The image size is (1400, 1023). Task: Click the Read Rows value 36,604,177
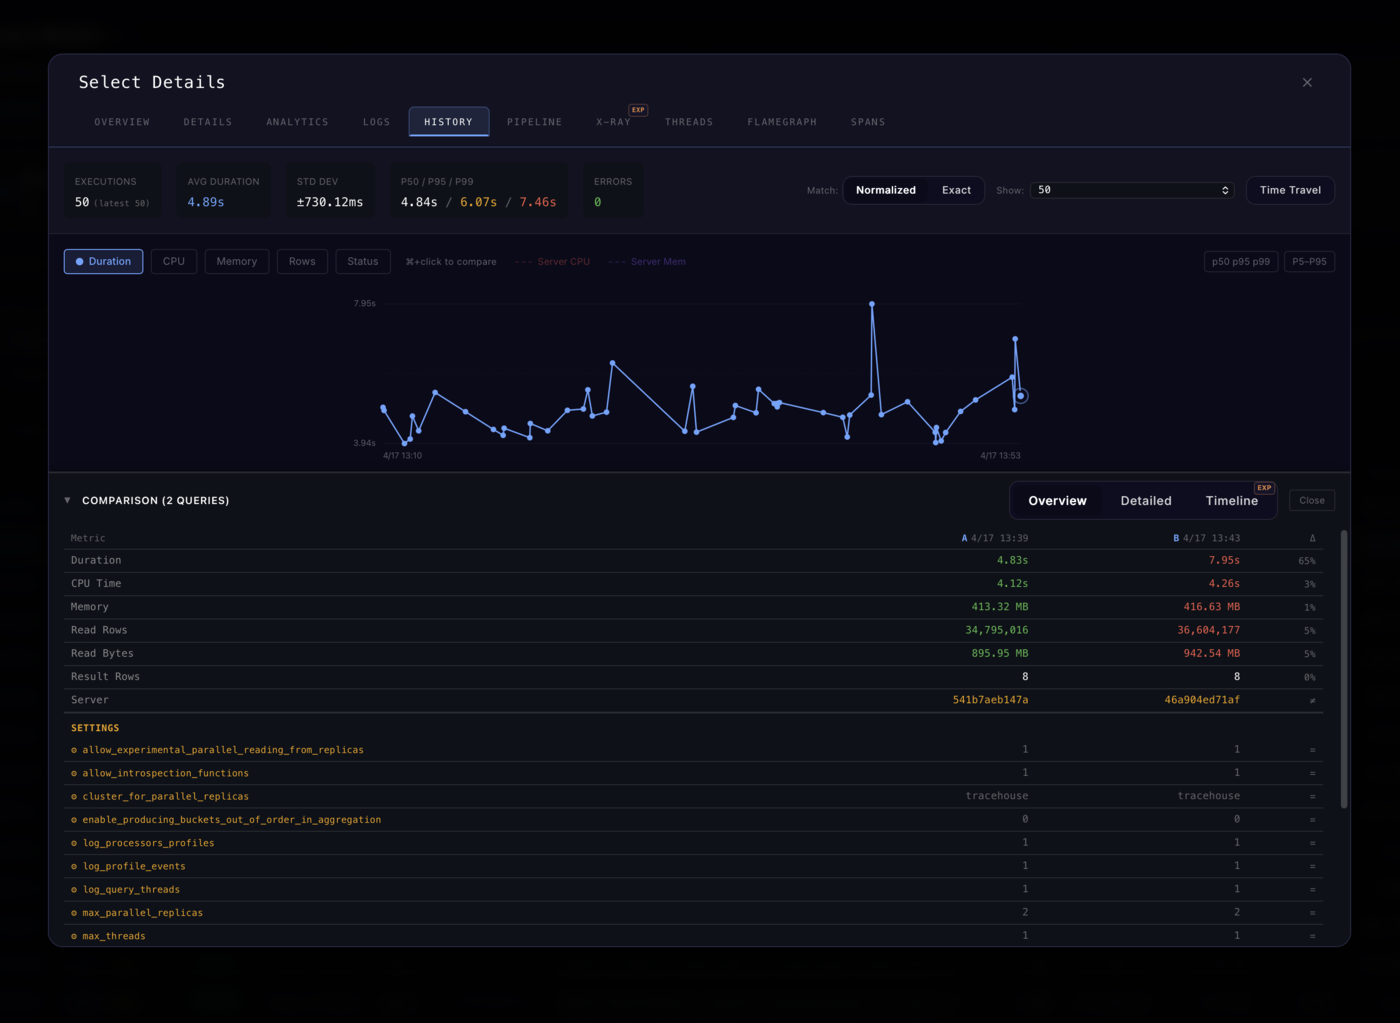click(x=1208, y=630)
